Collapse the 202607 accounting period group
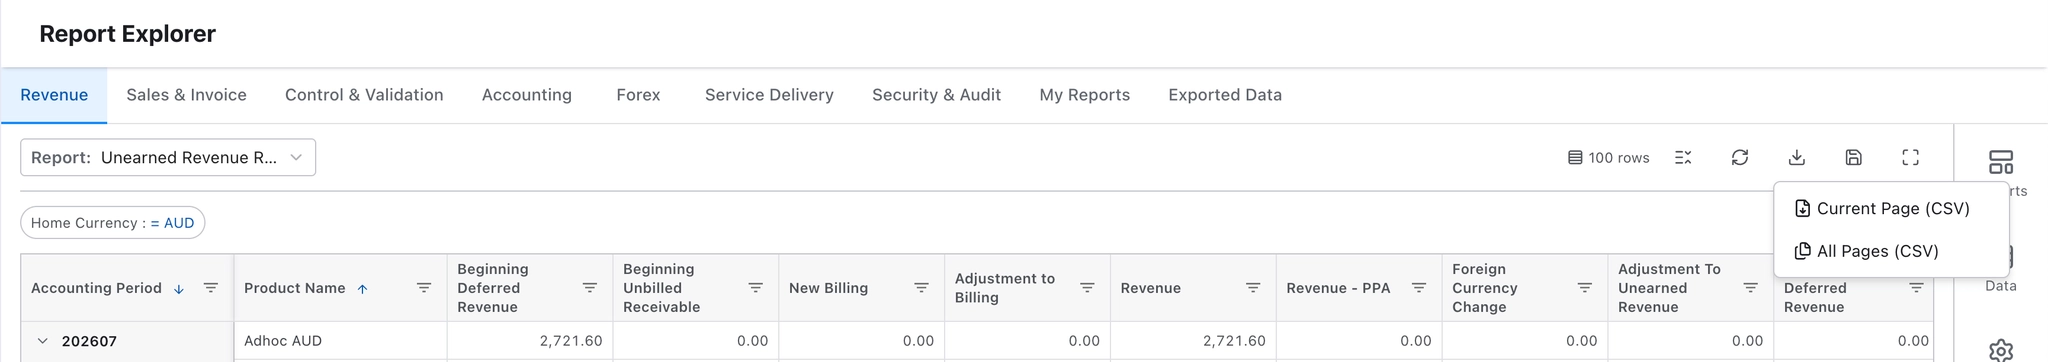This screenshot has height=362, width=2048. (42, 341)
